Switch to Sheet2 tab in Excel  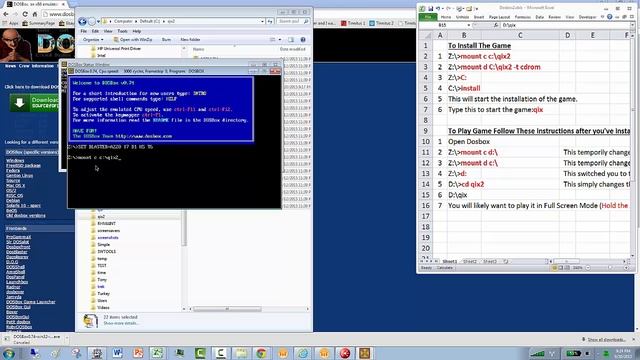click(469, 261)
